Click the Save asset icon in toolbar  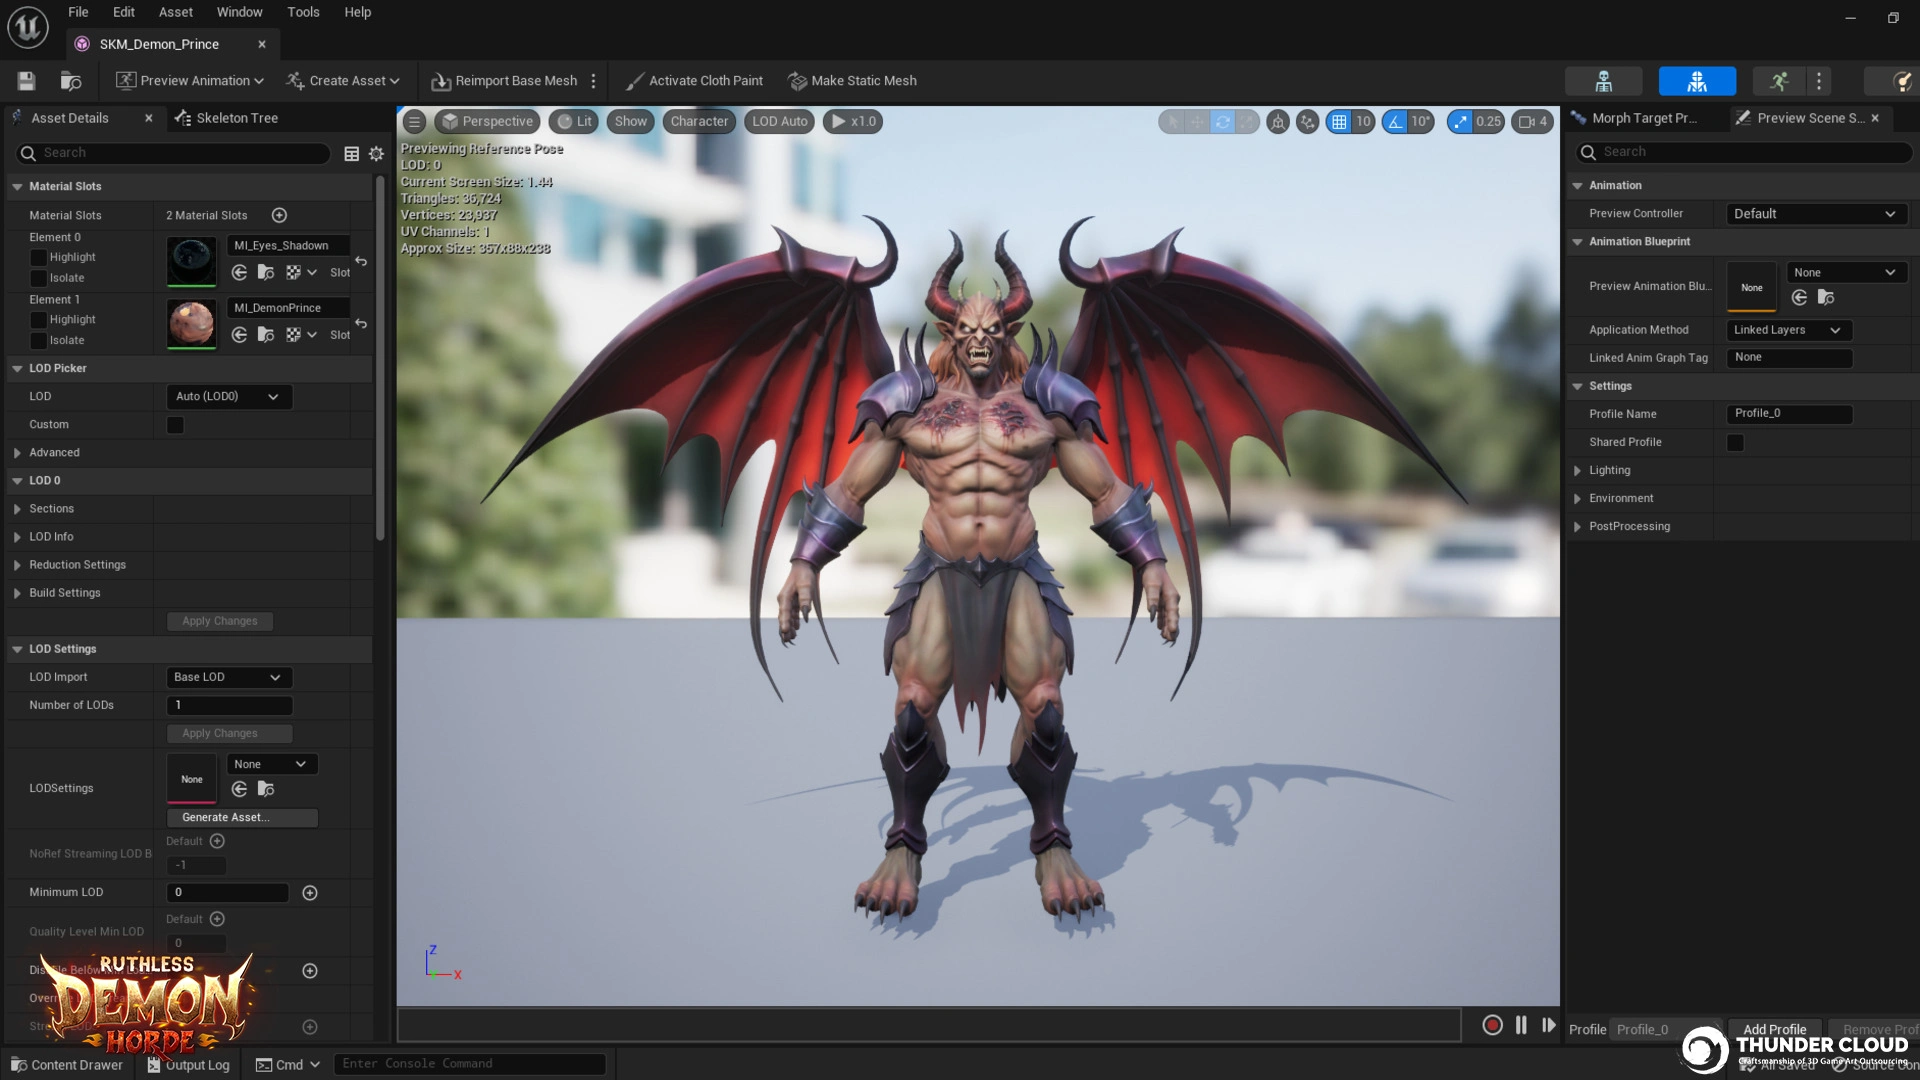point(26,81)
